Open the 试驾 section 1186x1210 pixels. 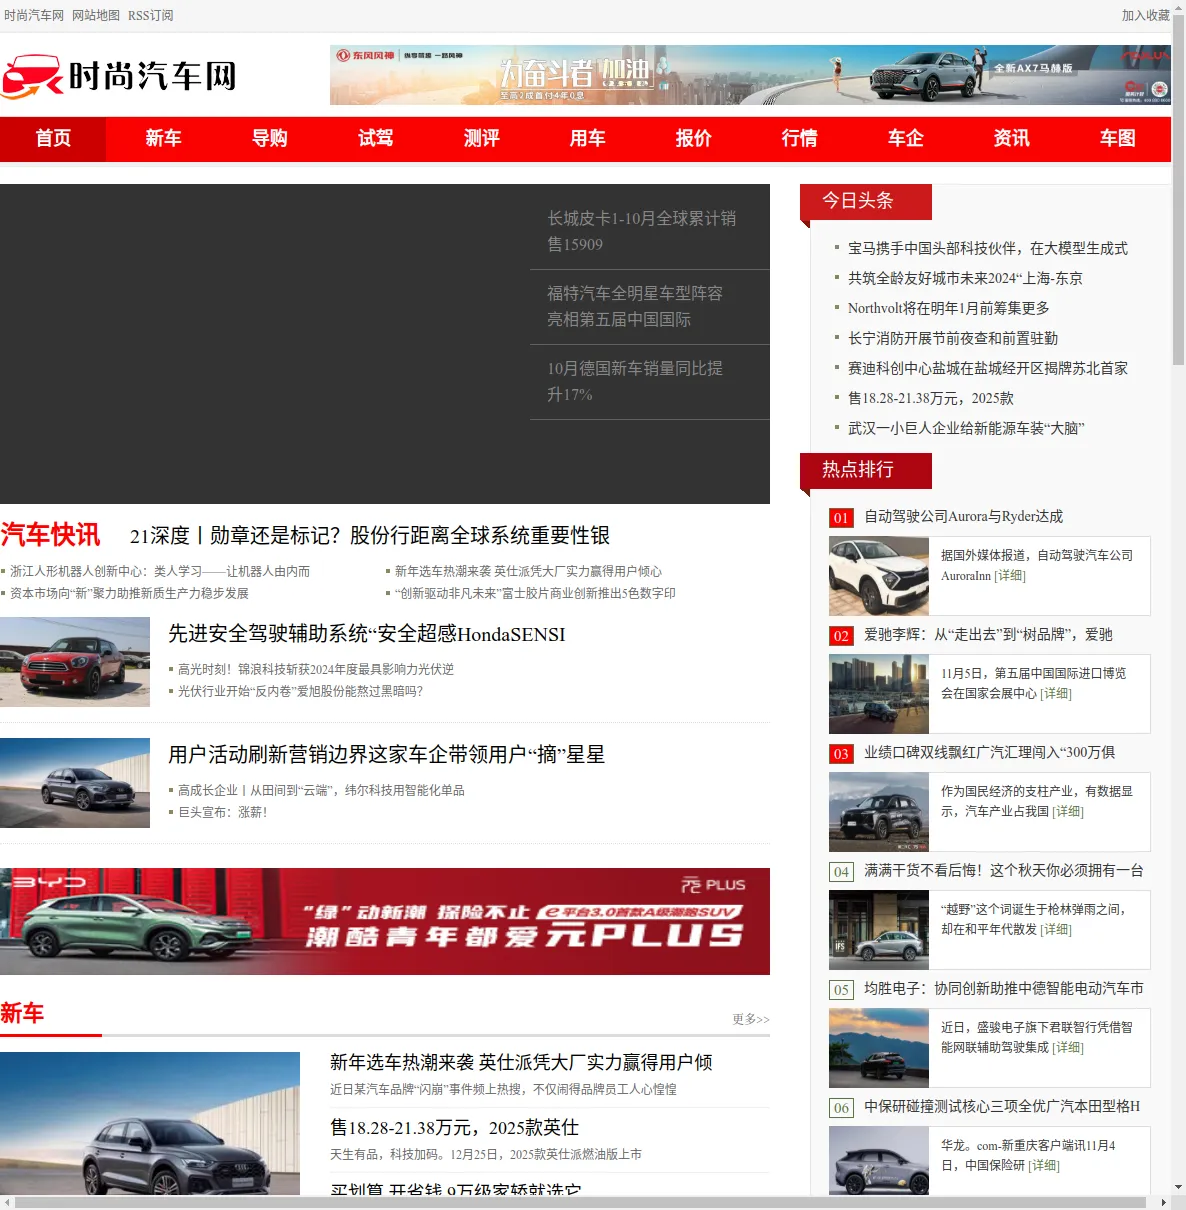tap(375, 139)
